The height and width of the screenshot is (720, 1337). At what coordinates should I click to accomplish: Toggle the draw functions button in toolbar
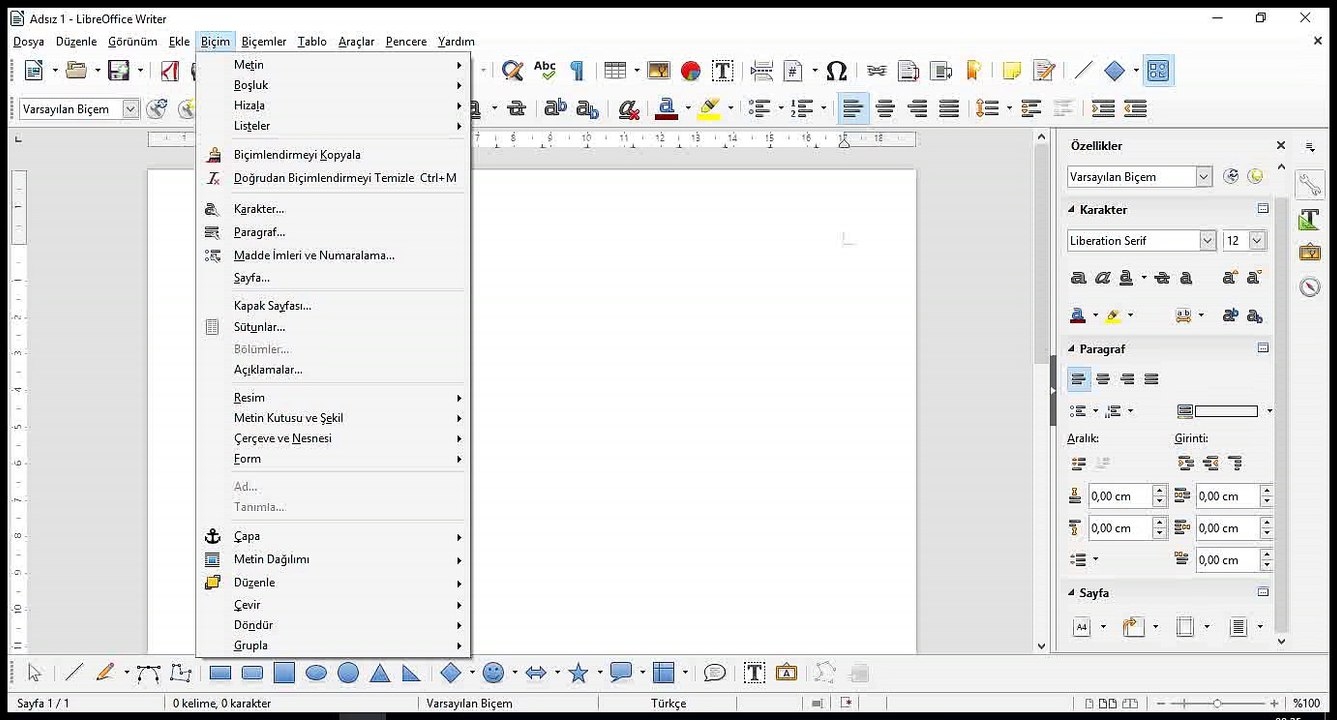tap(1158, 70)
